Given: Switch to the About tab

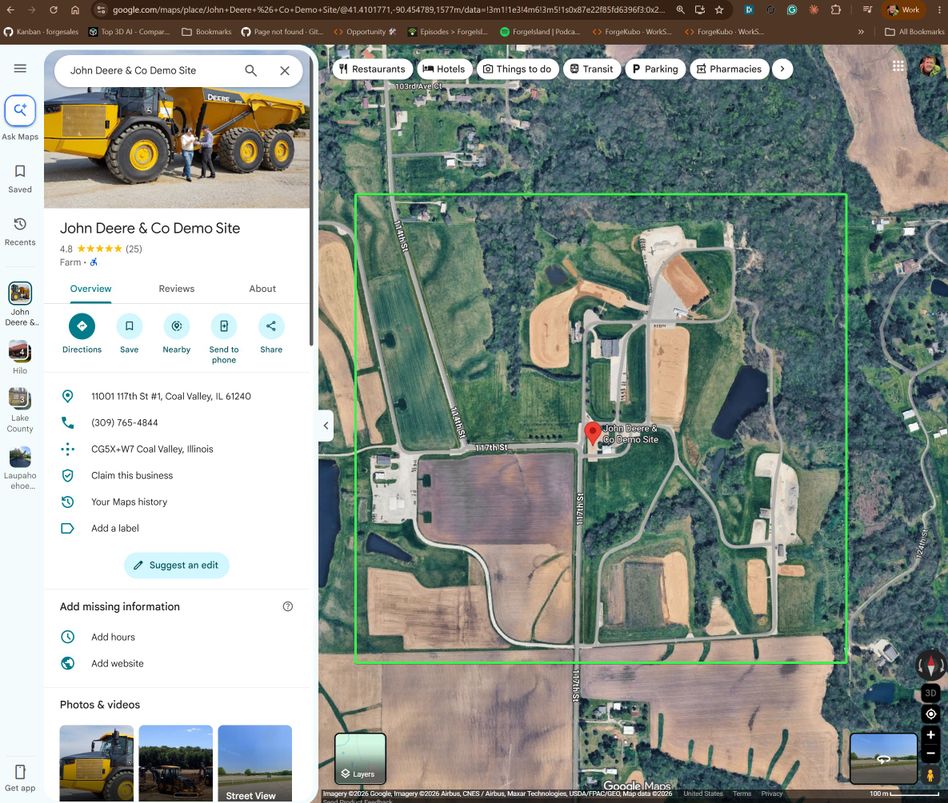Looking at the screenshot, I should click(x=262, y=289).
